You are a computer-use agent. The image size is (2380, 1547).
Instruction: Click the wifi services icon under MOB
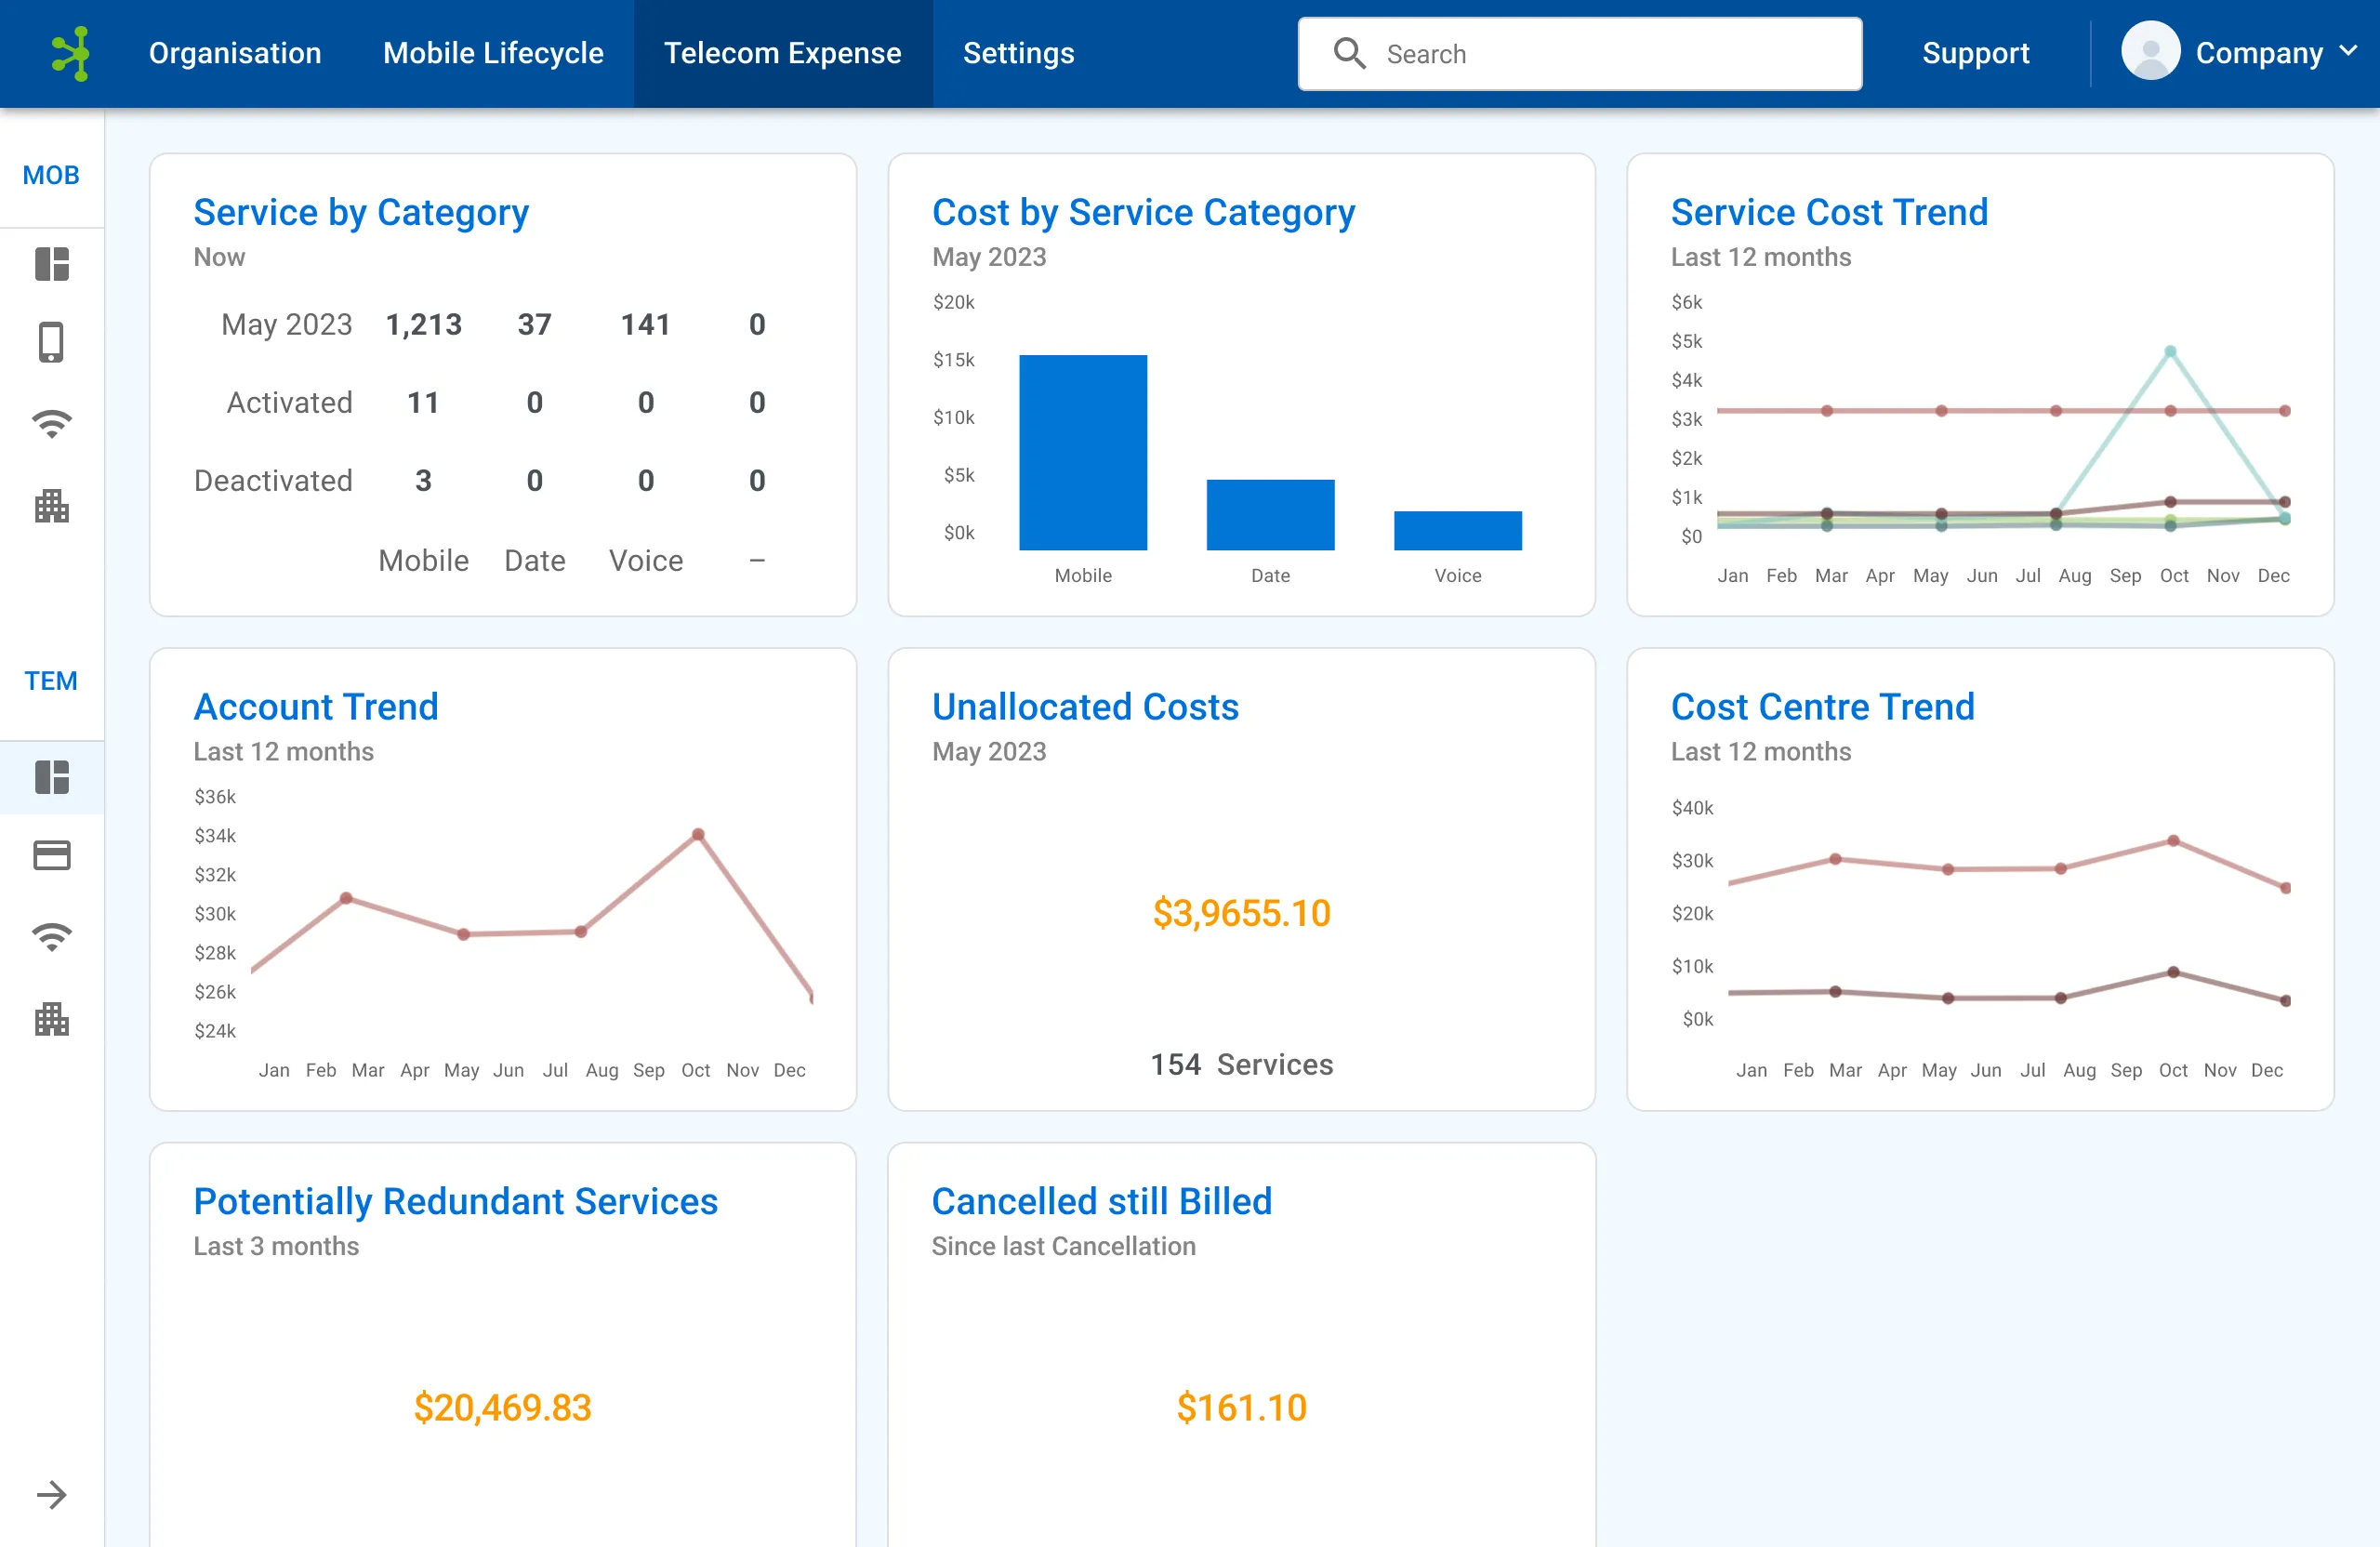pyautogui.click(x=52, y=423)
